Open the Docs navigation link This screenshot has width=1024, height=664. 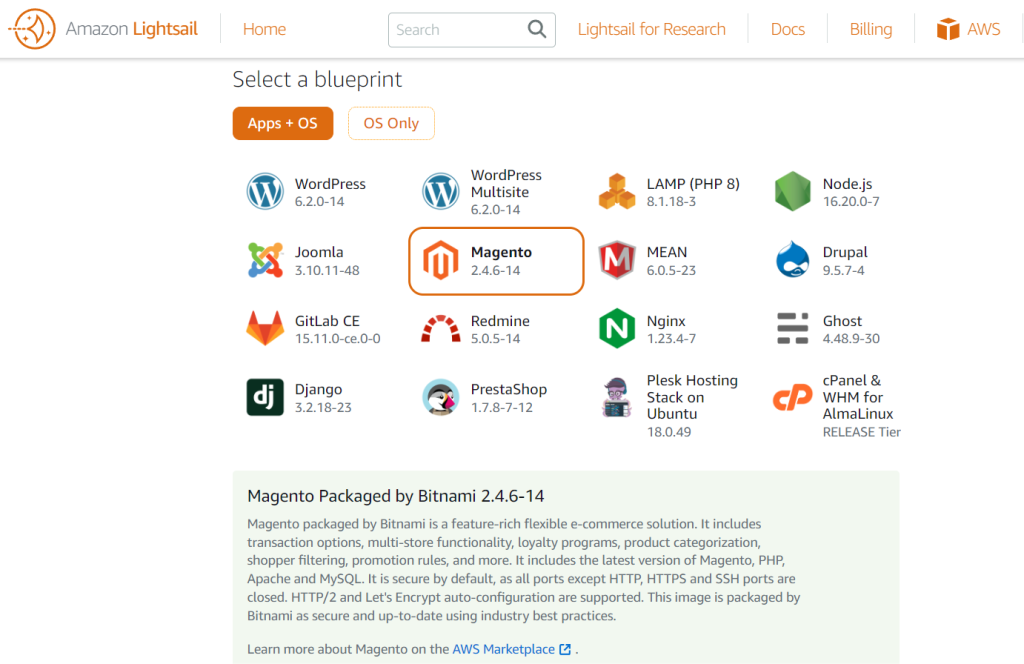coord(787,29)
